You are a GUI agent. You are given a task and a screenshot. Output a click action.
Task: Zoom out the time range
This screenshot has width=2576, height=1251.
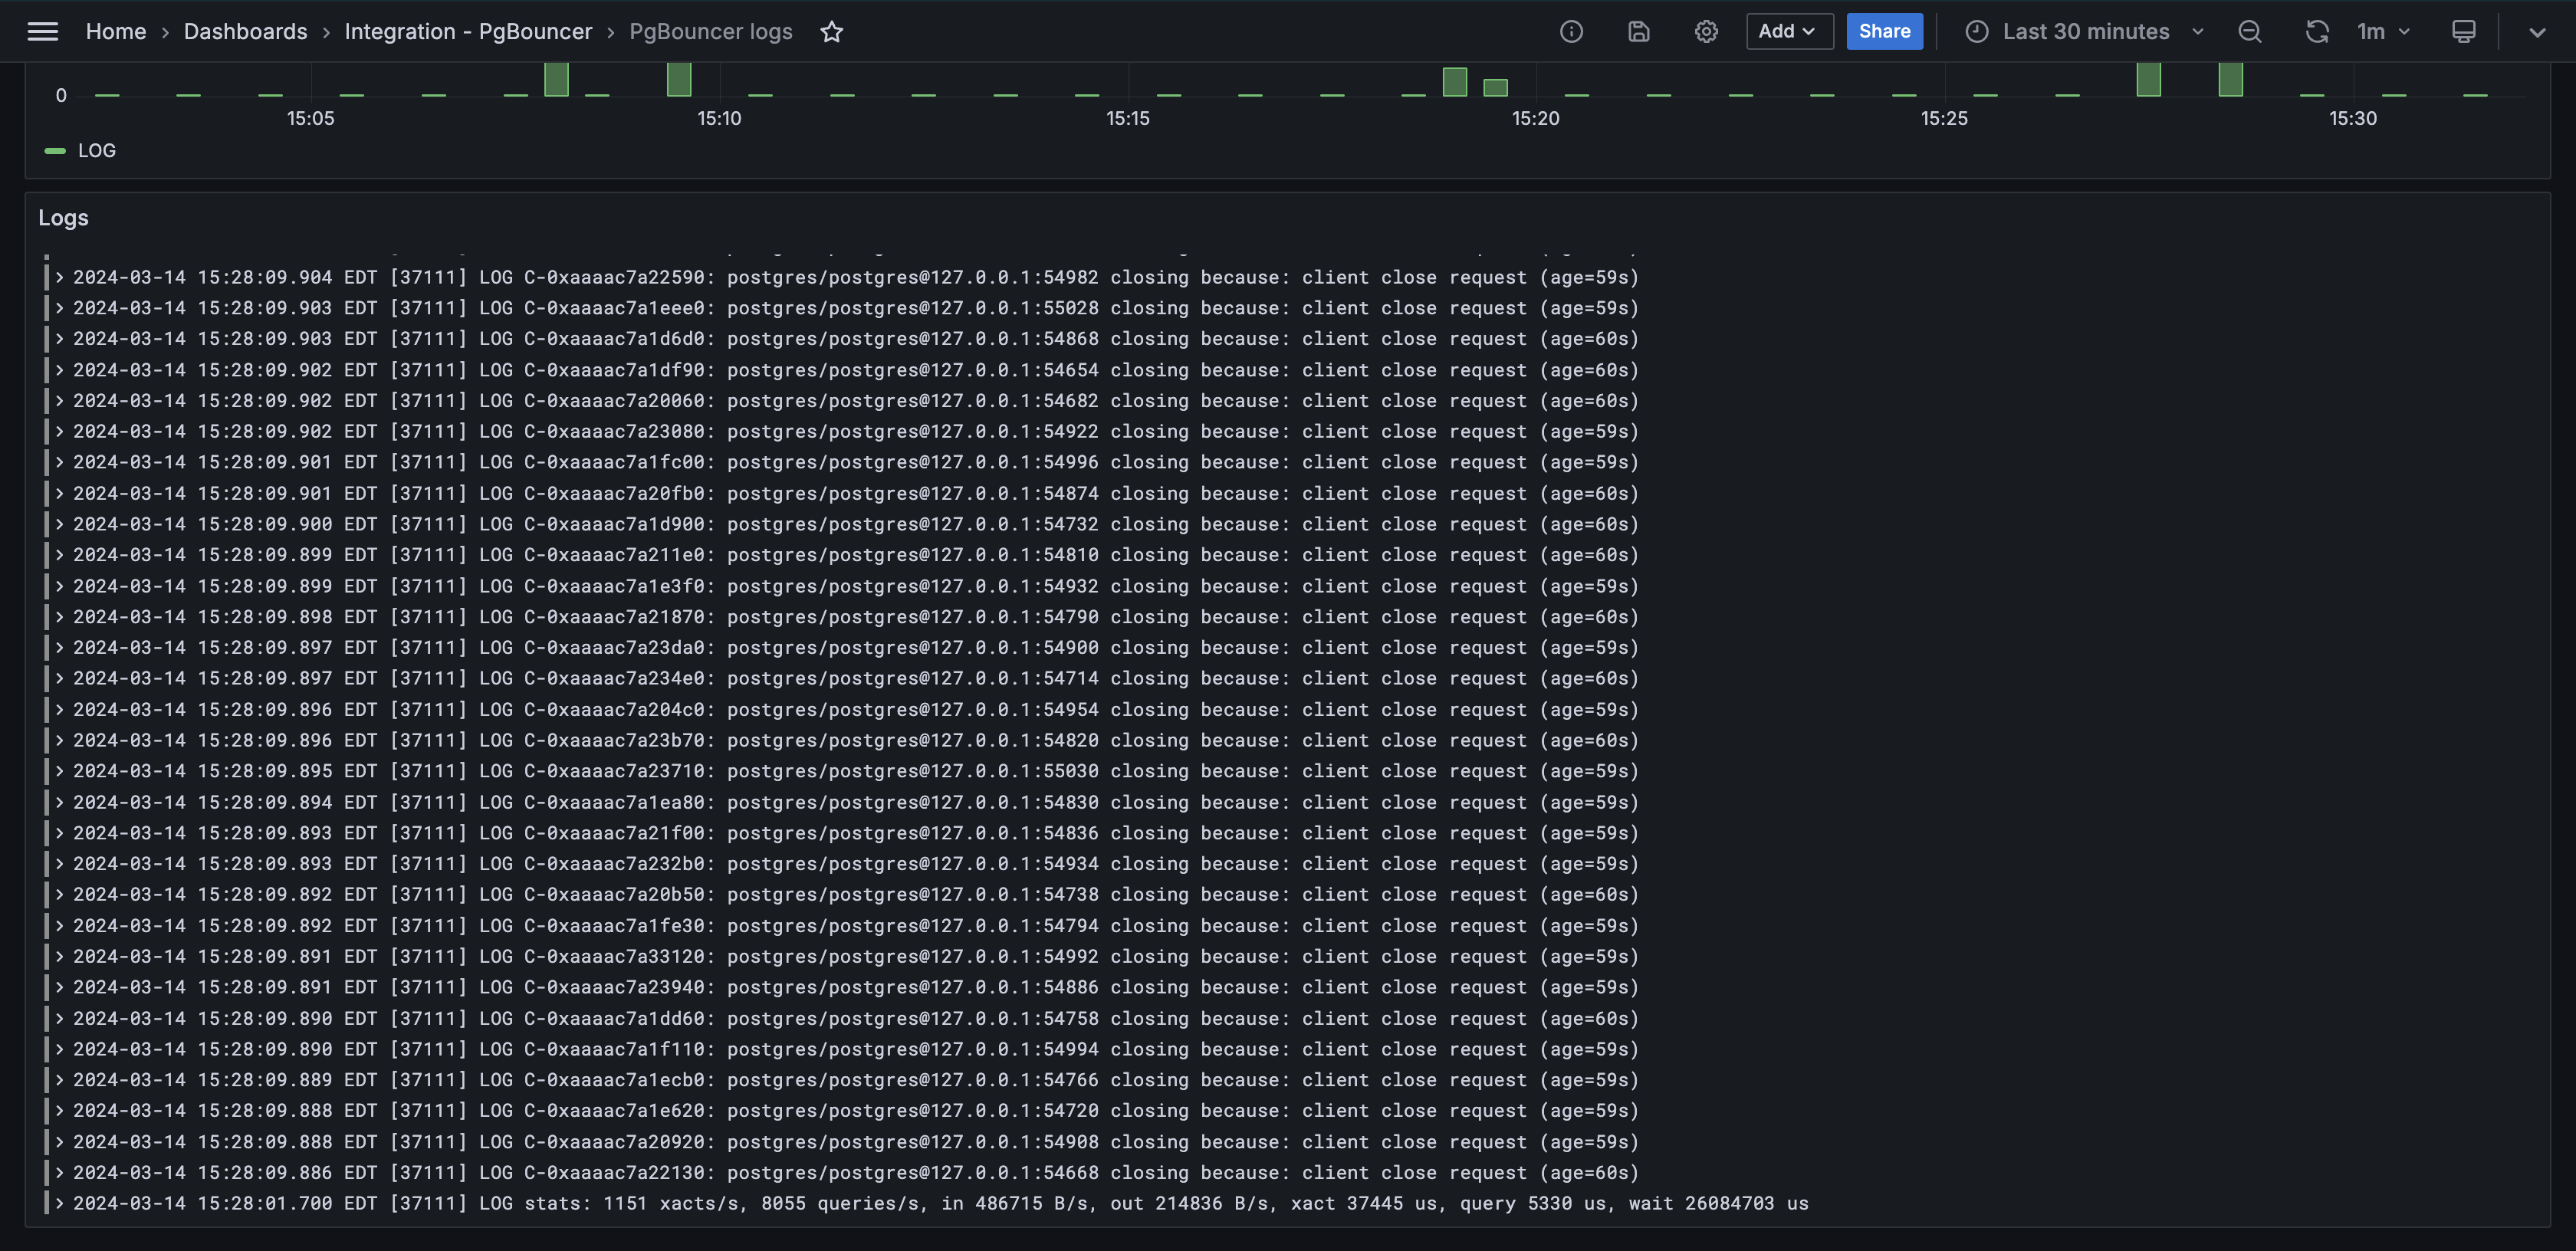coord(2249,32)
